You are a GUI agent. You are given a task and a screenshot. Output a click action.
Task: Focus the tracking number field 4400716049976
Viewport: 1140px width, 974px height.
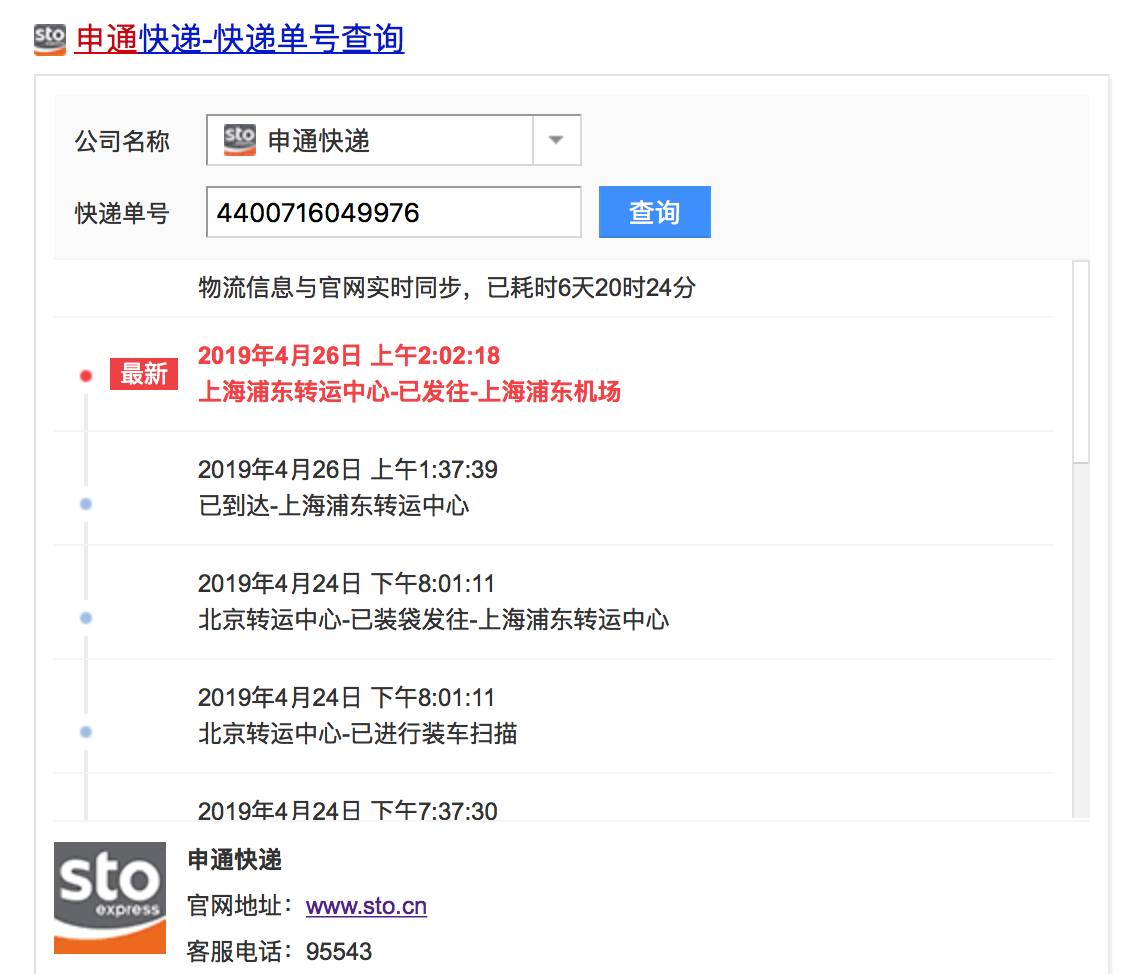393,212
